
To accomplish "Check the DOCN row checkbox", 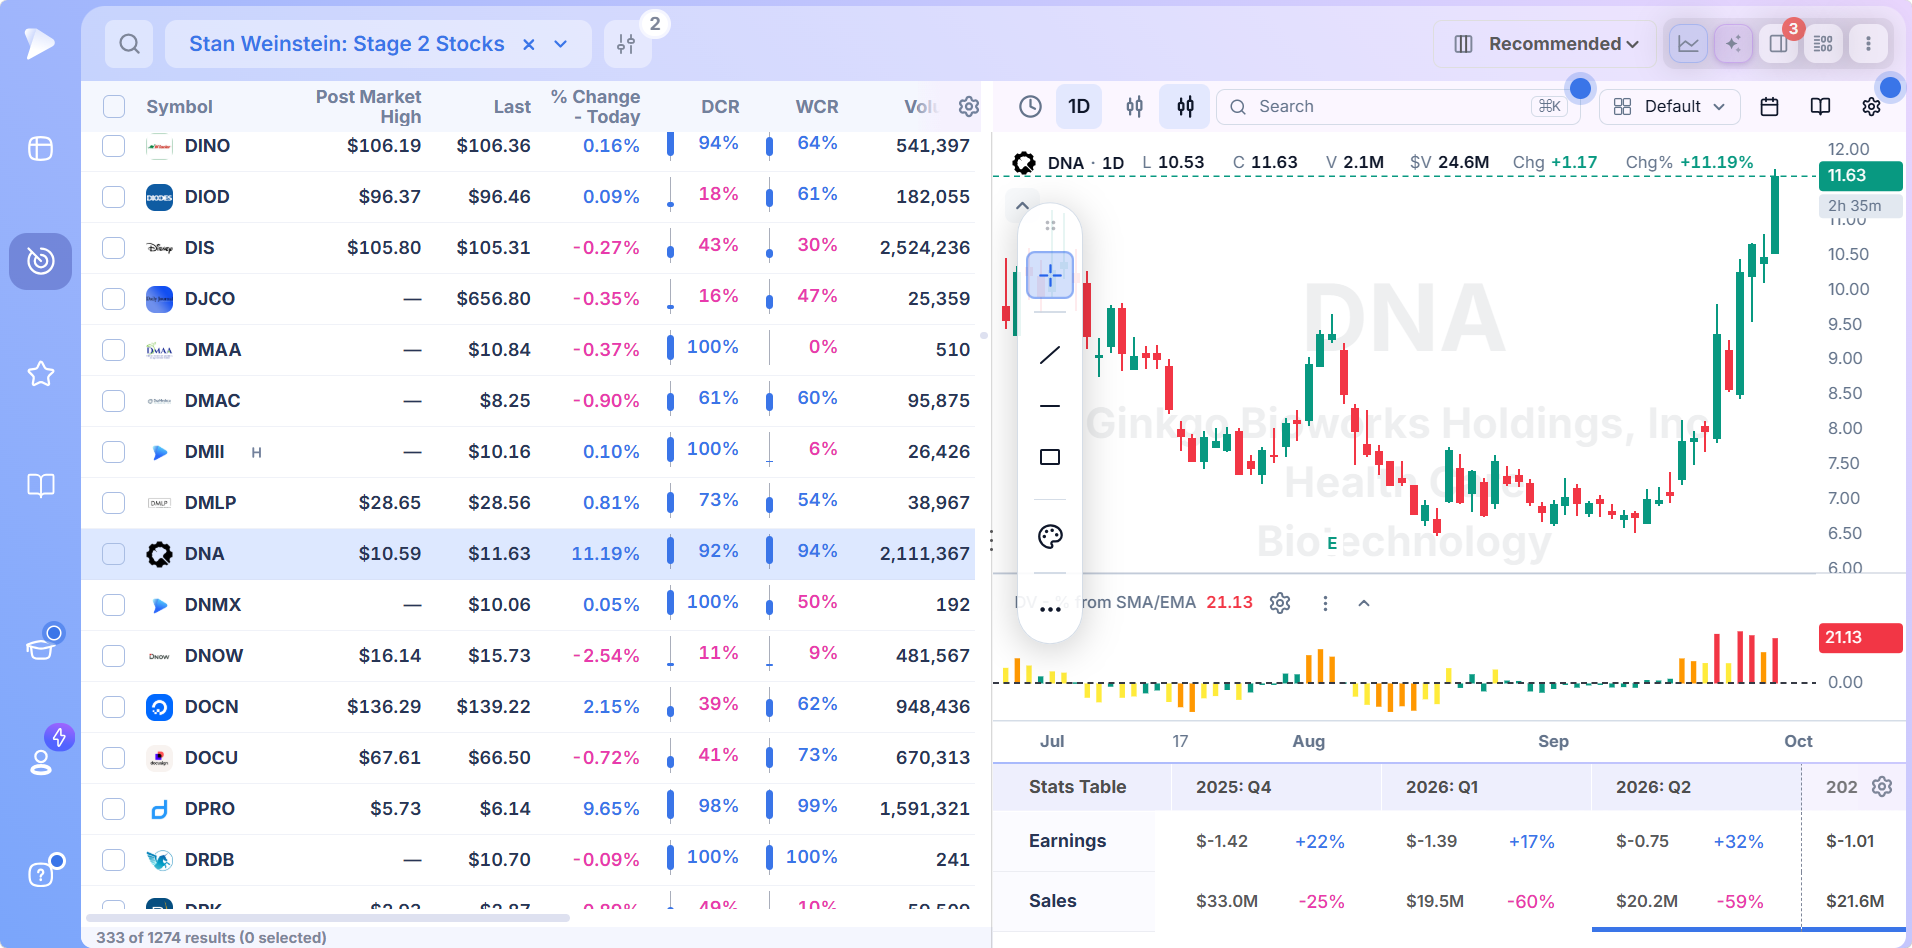I will [x=114, y=707].
